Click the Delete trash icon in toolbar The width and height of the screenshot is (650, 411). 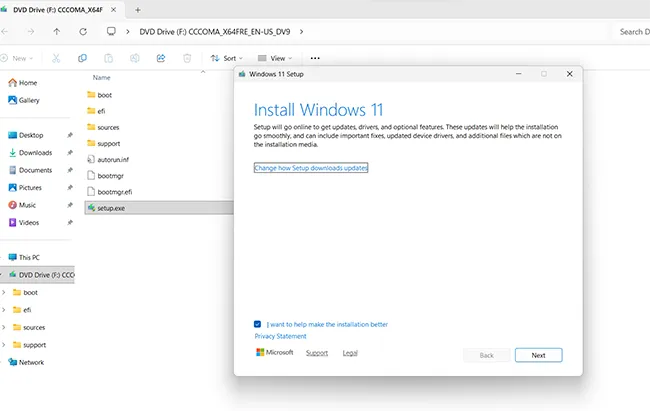(x=187, y=58)
